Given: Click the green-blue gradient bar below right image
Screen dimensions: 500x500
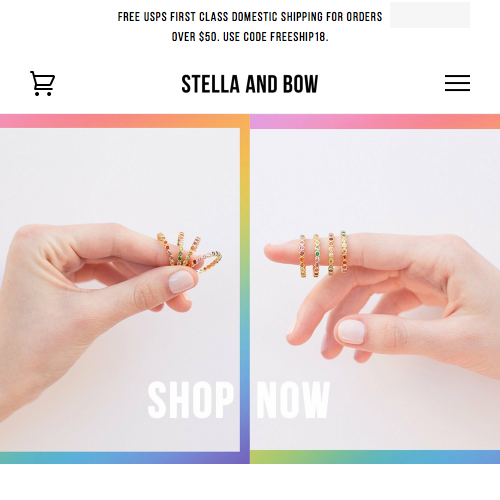Looking at the screenshot, I should [375, 457].
